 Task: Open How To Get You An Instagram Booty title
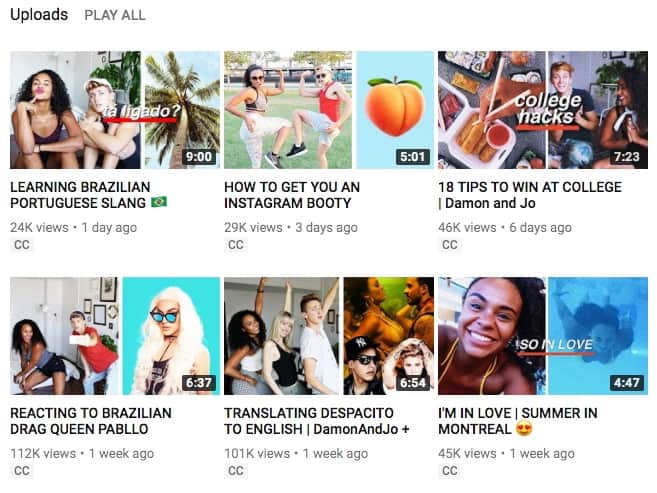[292, 195]
